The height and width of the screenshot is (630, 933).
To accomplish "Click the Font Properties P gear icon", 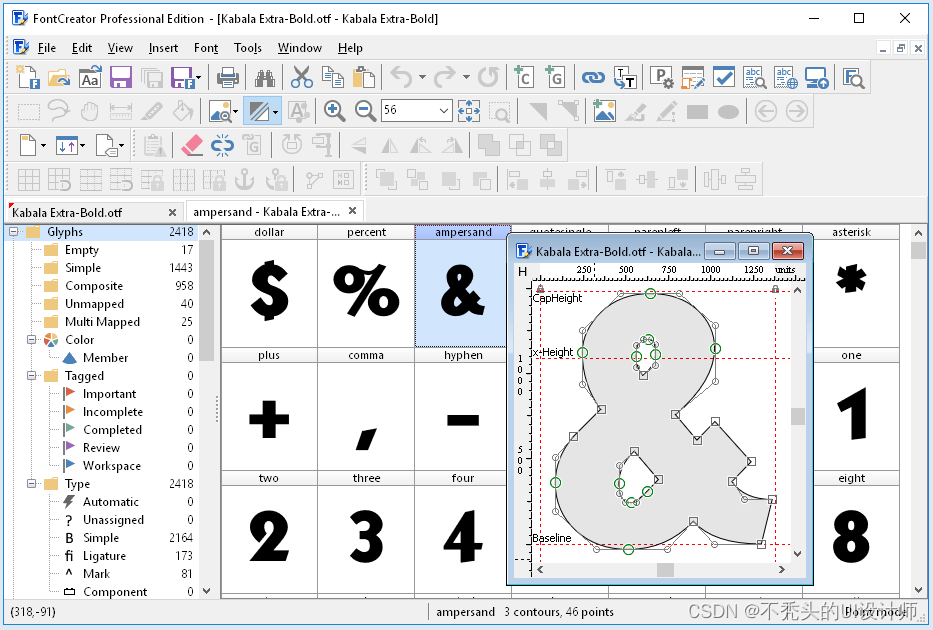I will coord(661,77).
